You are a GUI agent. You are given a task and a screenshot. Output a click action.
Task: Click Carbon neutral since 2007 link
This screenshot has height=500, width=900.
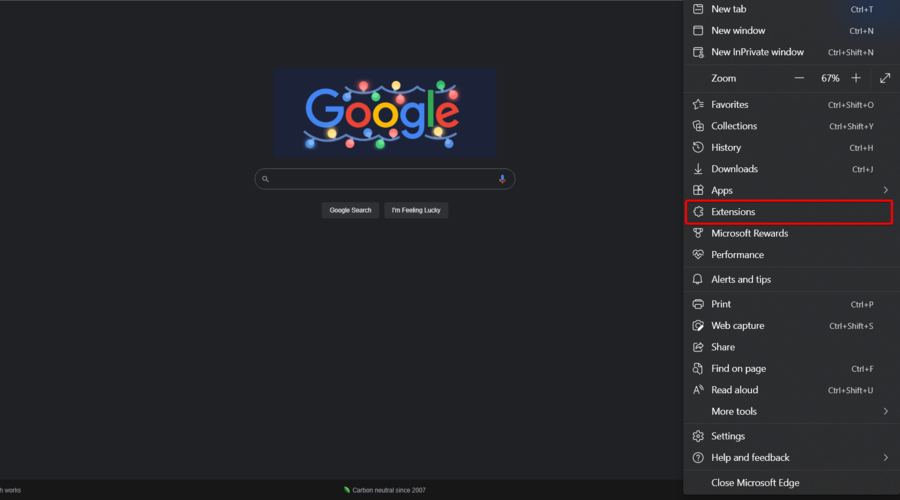click(x=385, y=490)
